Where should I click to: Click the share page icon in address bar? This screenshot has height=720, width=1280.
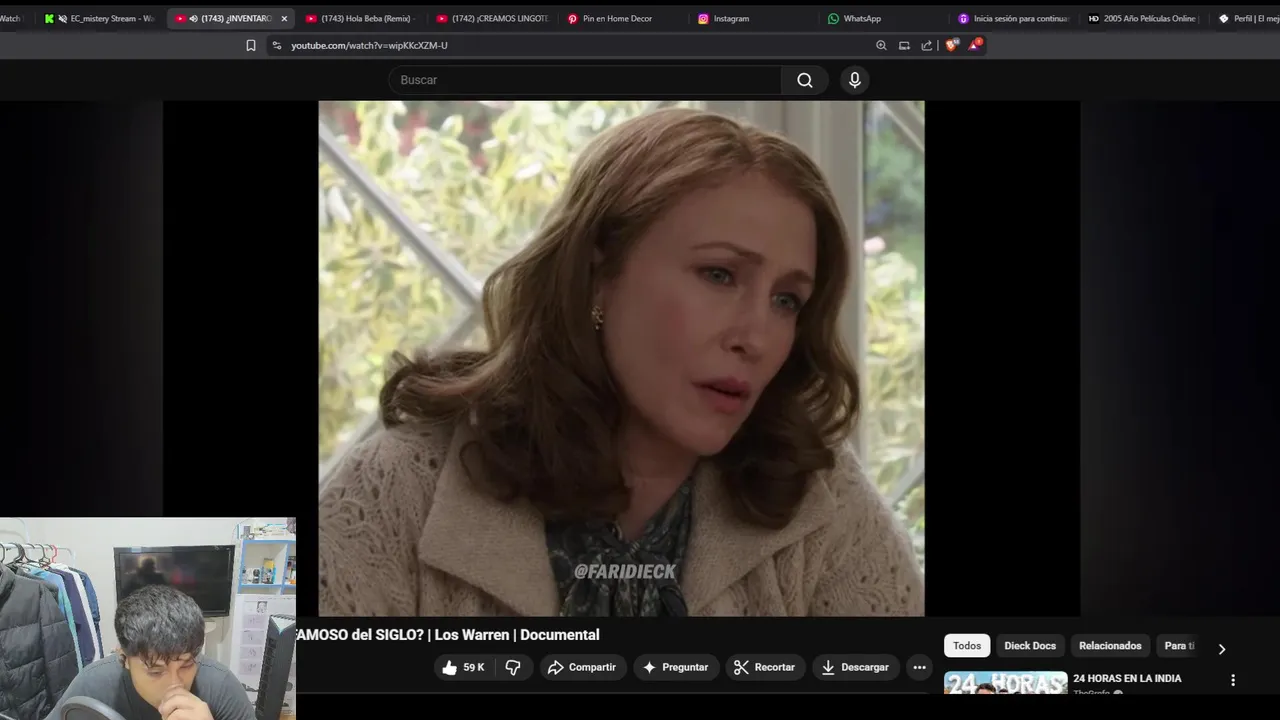click(x=927, y=45)
